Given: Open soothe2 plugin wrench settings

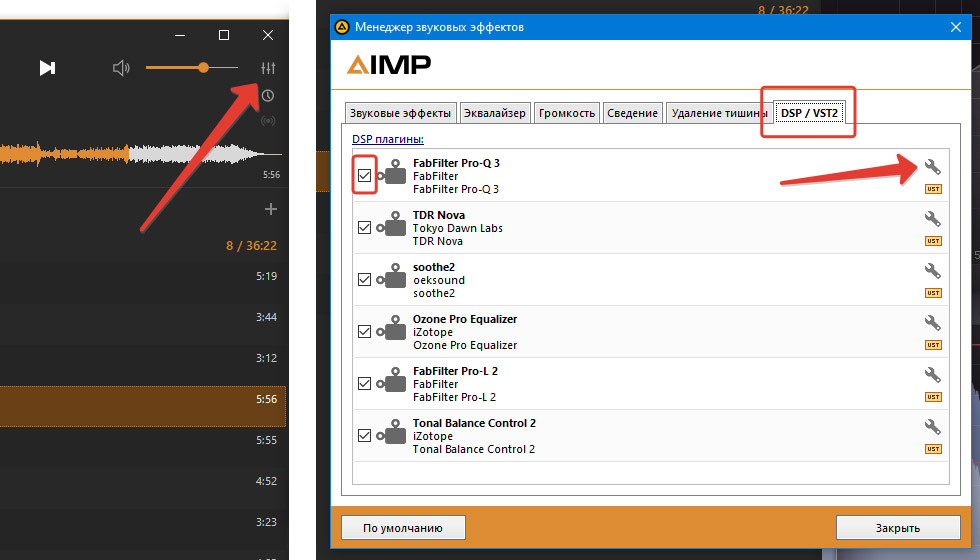Looking at the screenshot, I should tap(932, 271).
